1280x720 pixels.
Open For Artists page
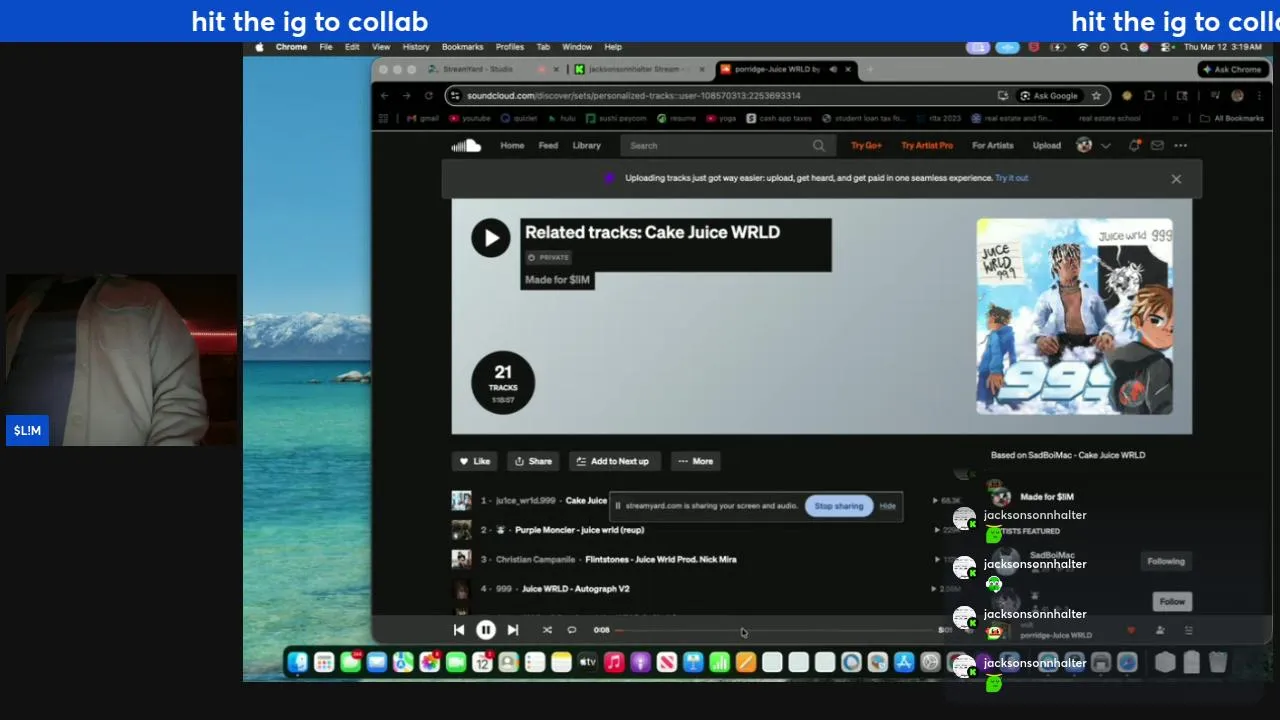click(x=993, y=146)
